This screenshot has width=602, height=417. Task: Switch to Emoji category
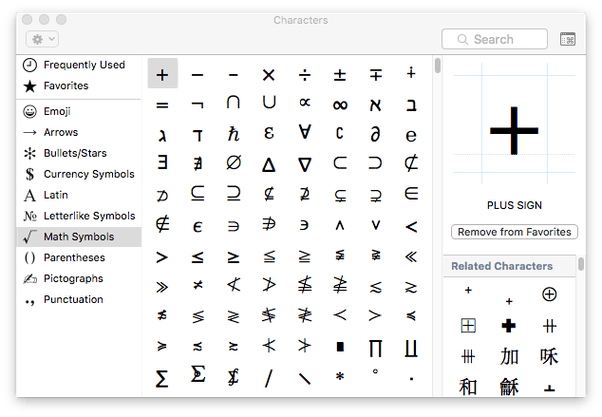(x=78, y=111)
